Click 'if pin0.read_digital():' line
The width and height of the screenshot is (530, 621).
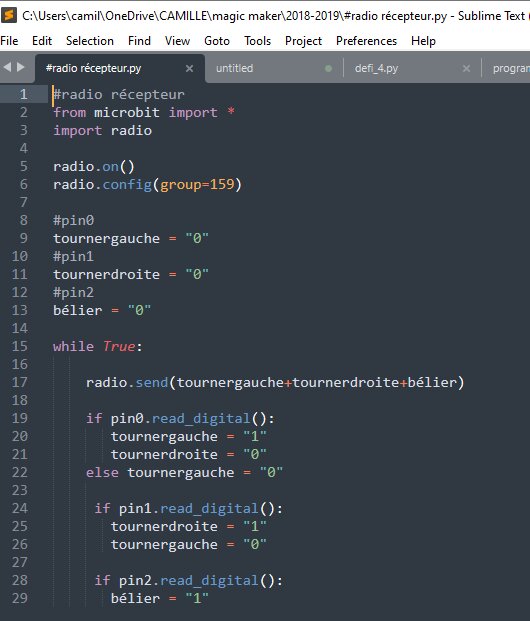pyautogui.click(x=180, y=419)
